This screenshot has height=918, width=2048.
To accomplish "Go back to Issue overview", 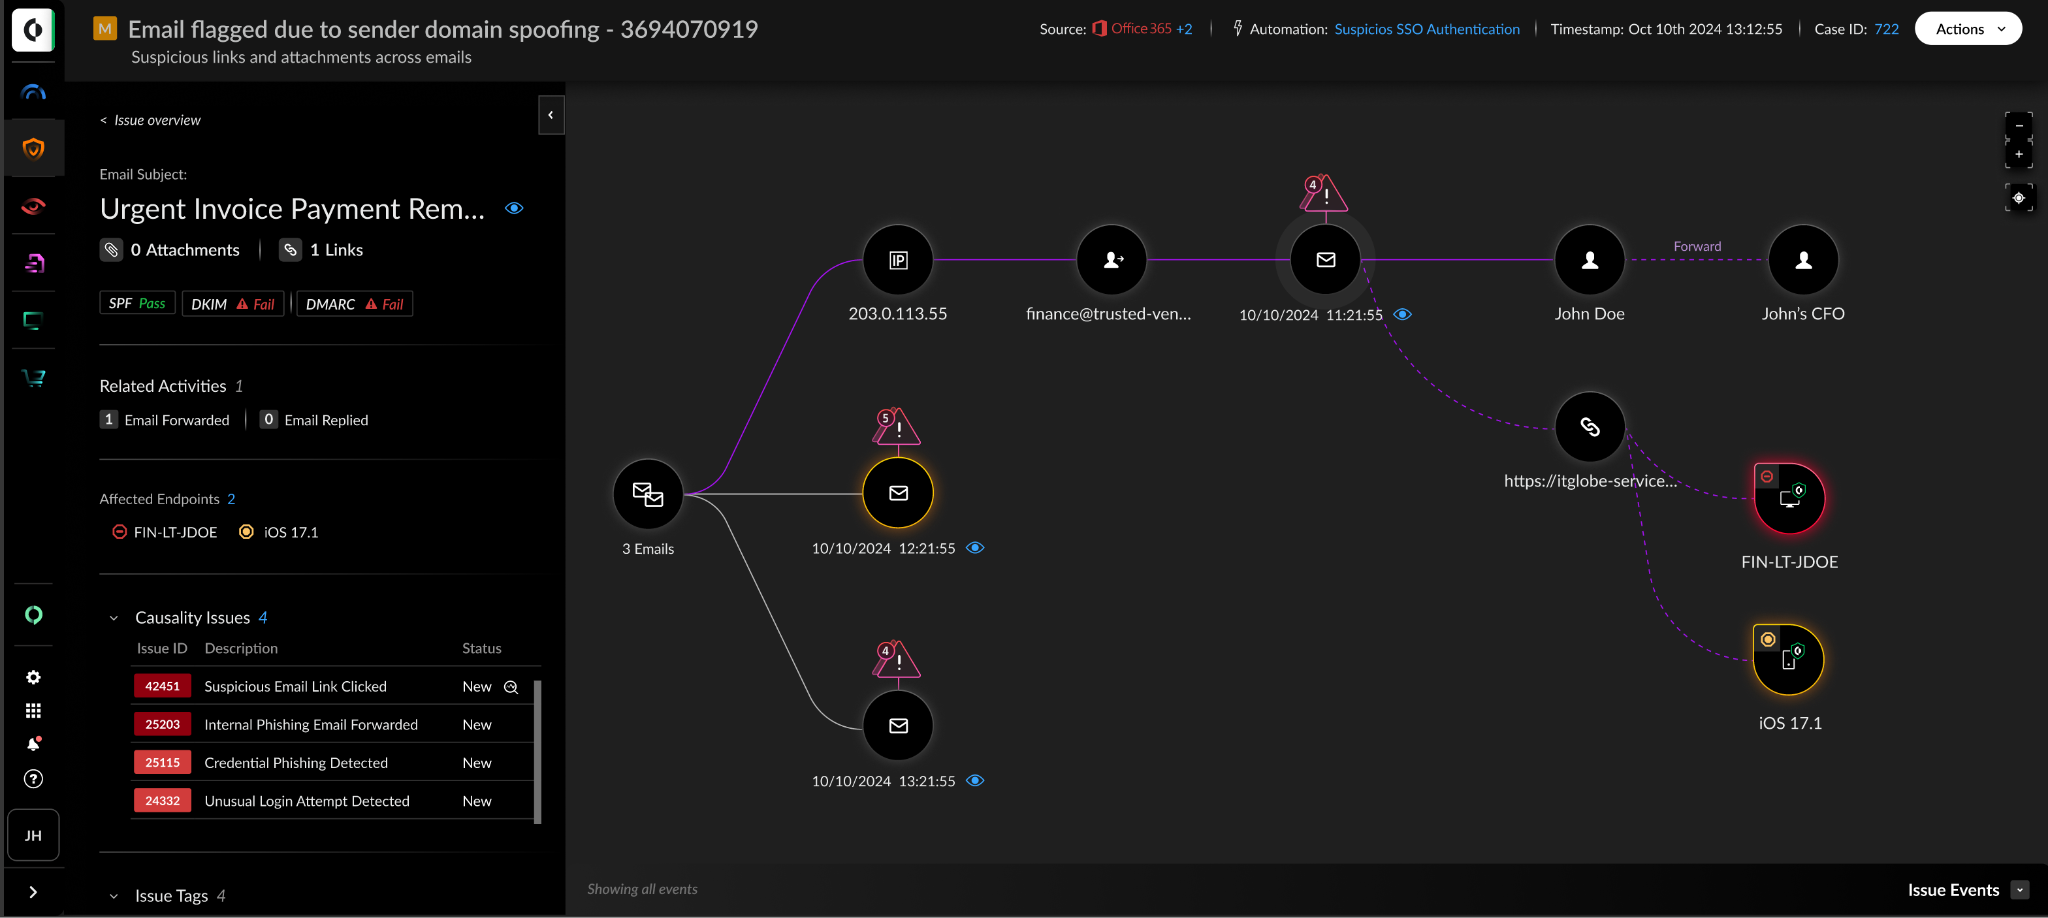I will [150, 120].
